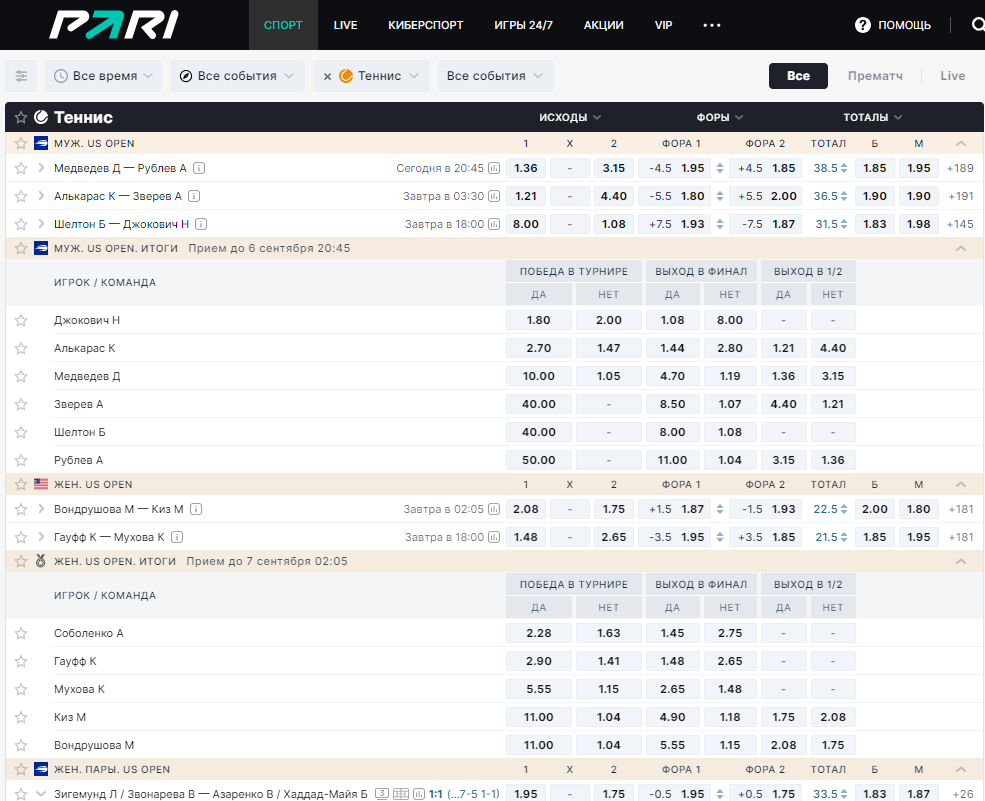Star the Джокович Н outright row
Screen dimensions: 985x801
pyautogui.click(x=21, y=320)
